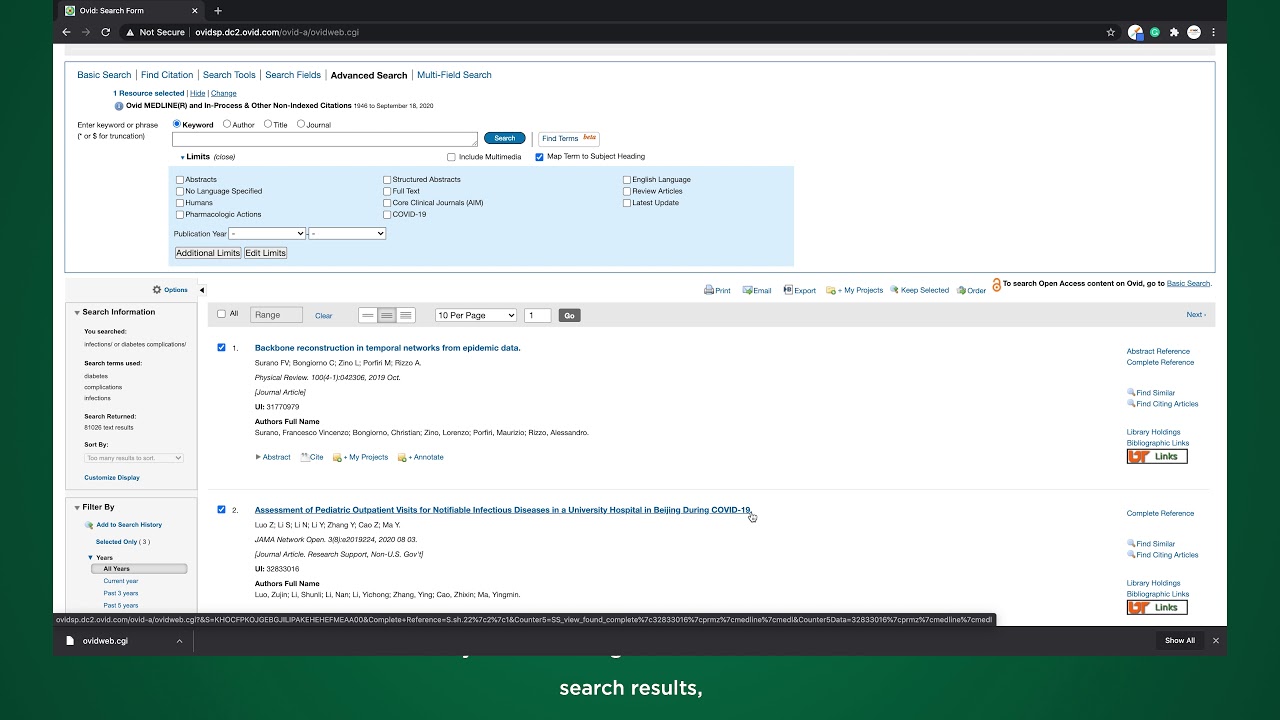Uncheck Map Term to Subject Heading

click(539, 157)
